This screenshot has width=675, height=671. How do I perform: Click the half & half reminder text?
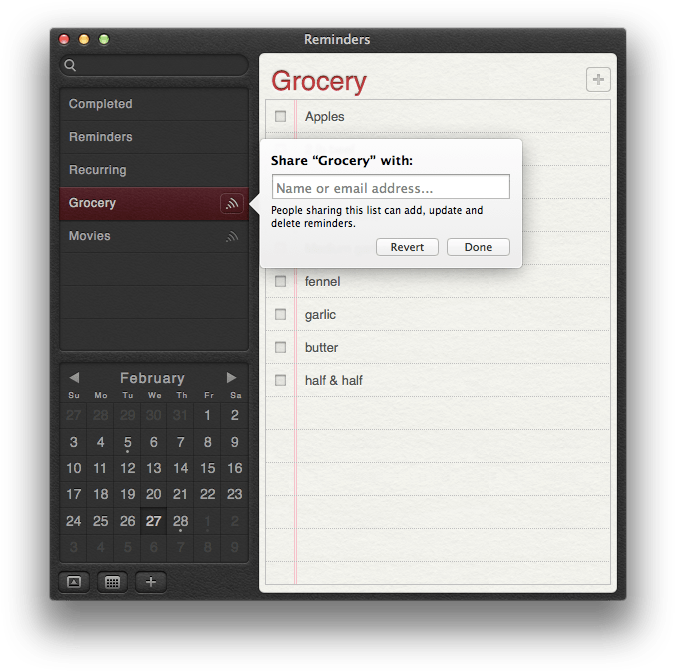click(334, 380)
